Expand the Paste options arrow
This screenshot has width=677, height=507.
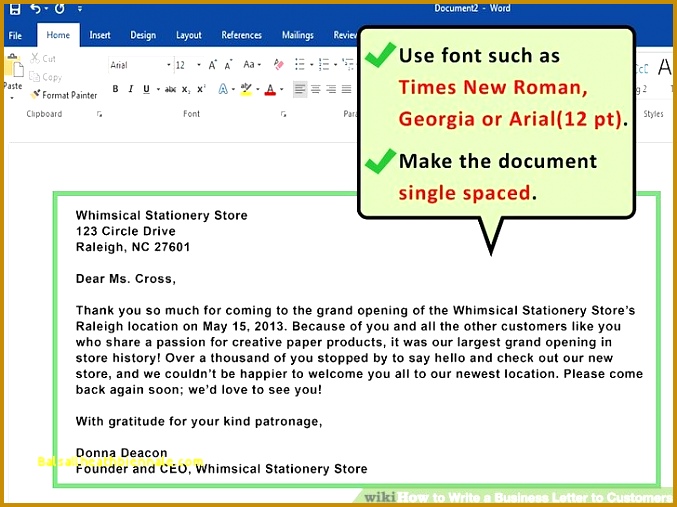pos(12,98)
